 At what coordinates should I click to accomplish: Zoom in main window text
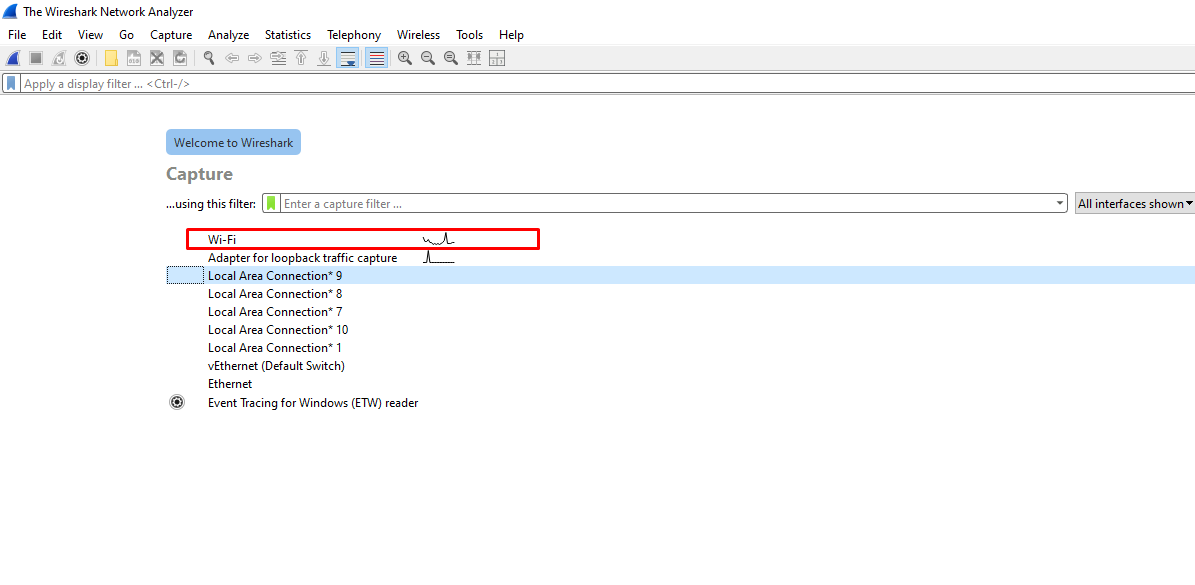405,58
